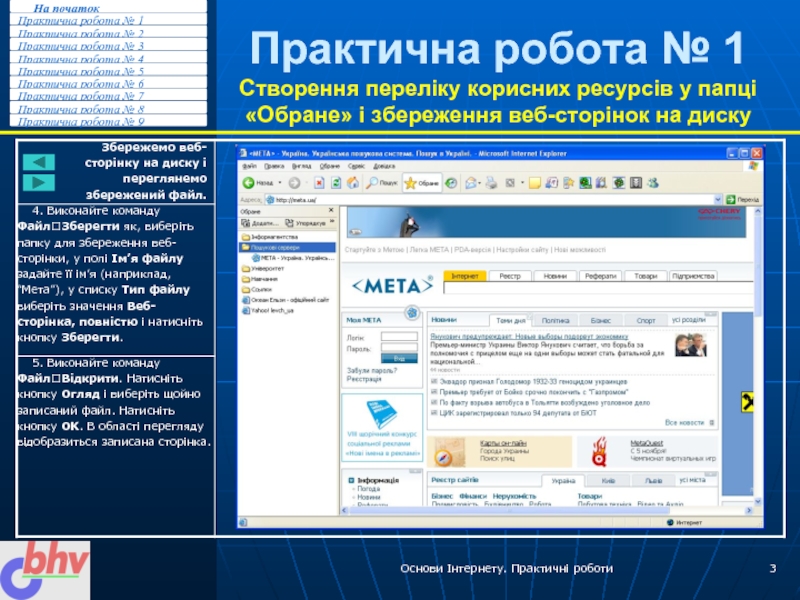800x600 pixels.
Task: Open Практична робота № 9 link
Action: (81, 121)
